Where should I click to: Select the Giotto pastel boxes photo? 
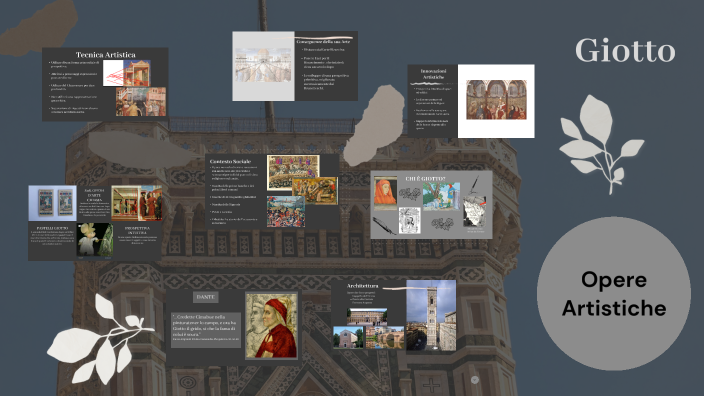[x=53, y=203]
